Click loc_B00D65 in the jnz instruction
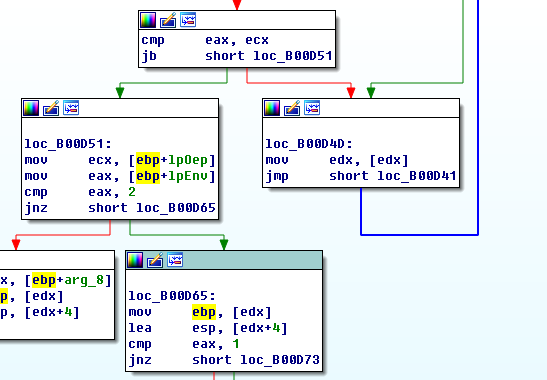The width and height of the screenshot is (547, 380). click(x=176, y=208)
